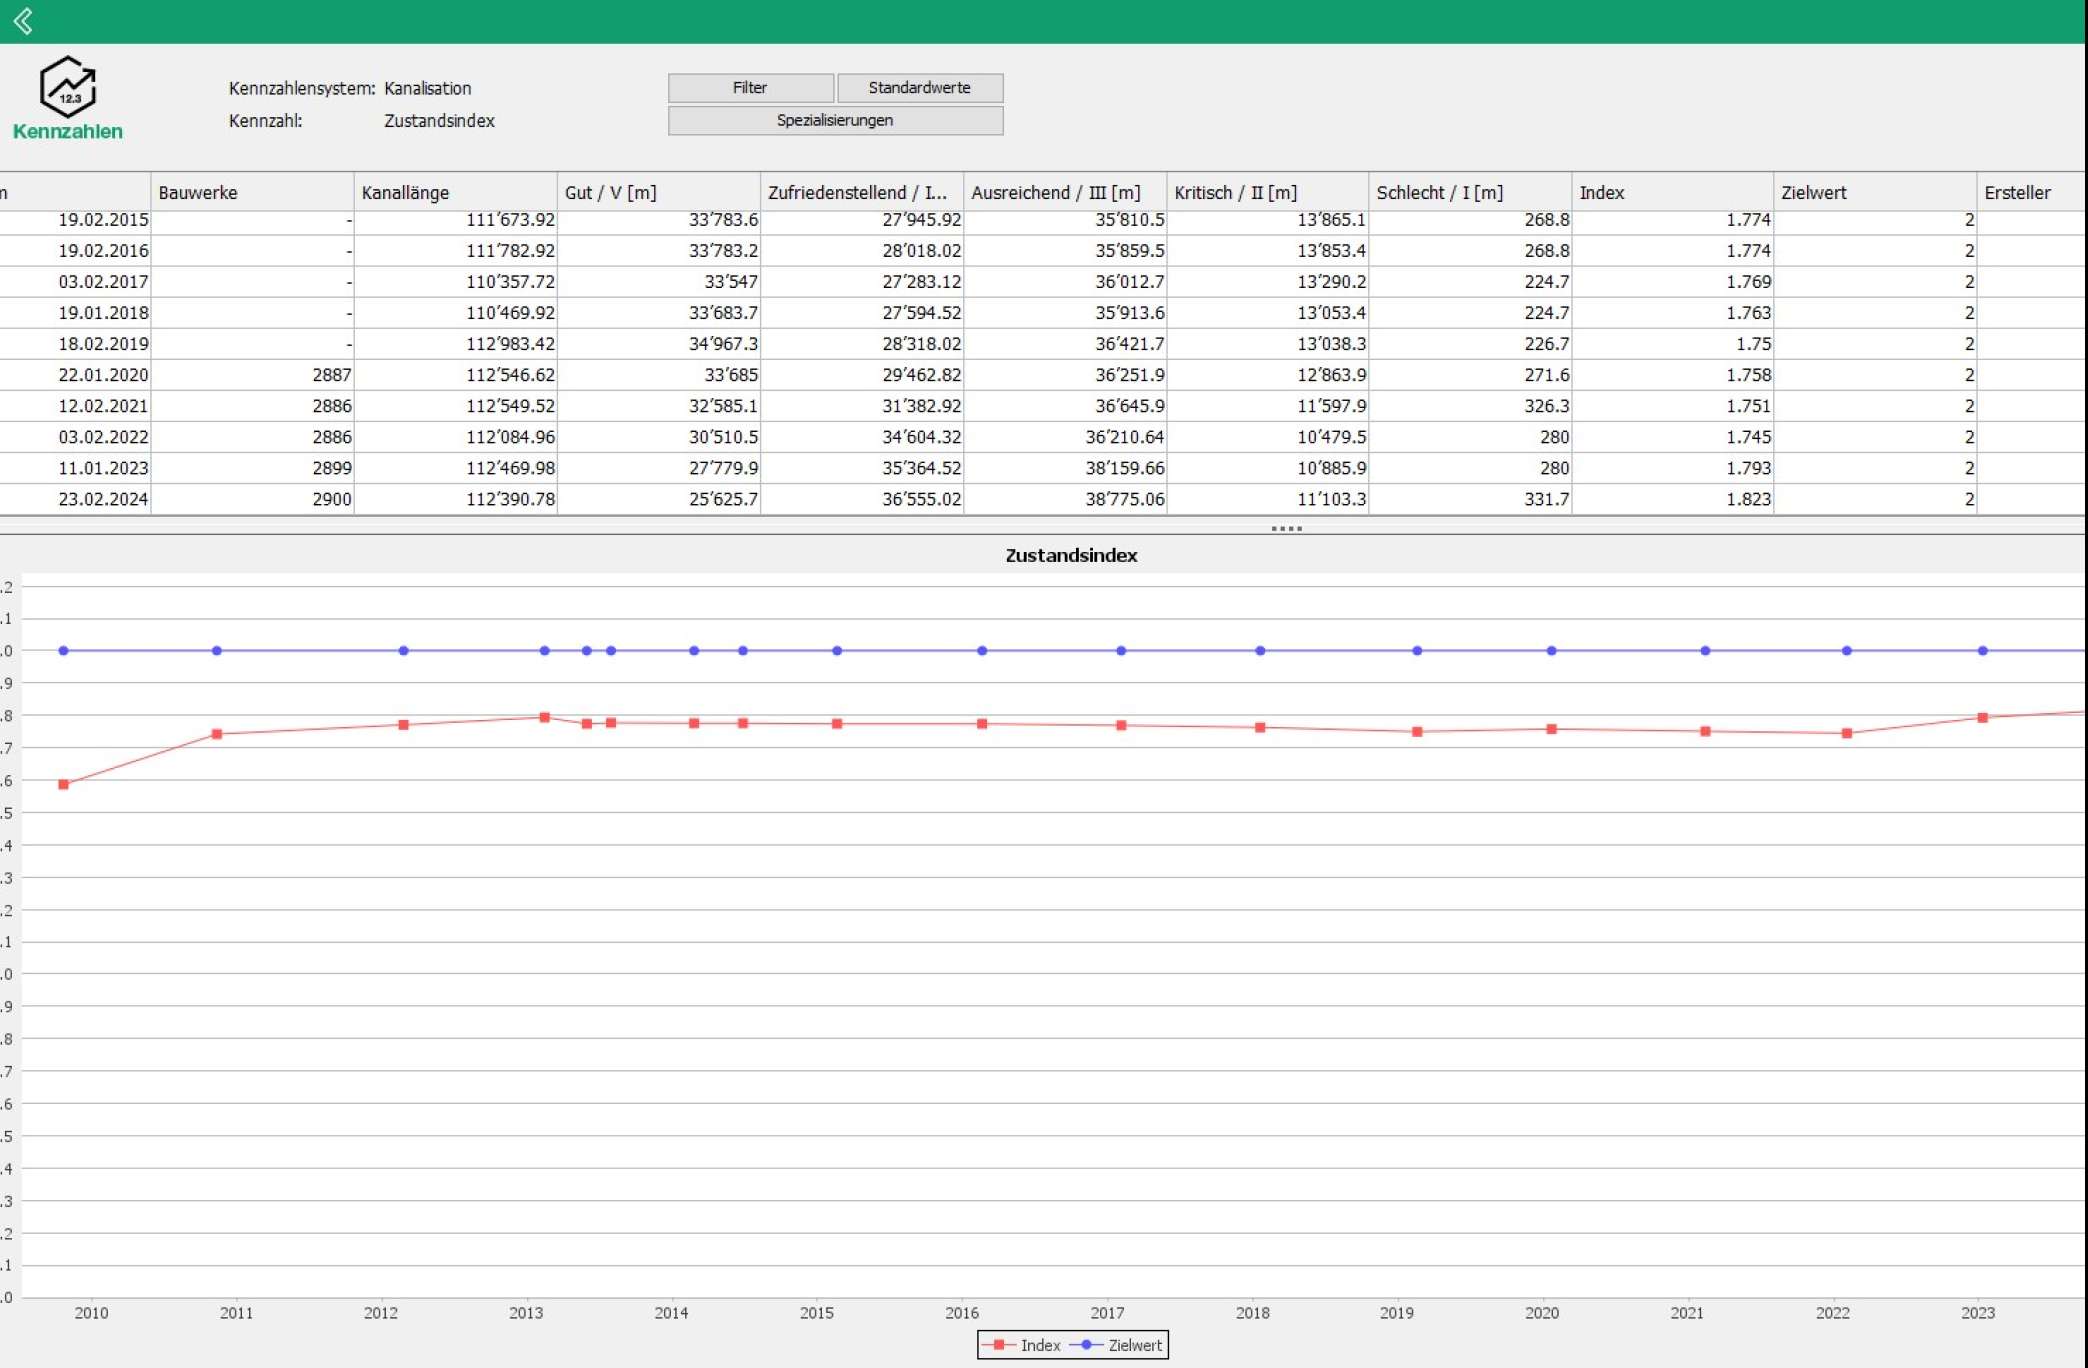Viewport: 2088px width, 1368px height.
Task: Sort by the Kanallänge column header
Action: click(455, 192)
